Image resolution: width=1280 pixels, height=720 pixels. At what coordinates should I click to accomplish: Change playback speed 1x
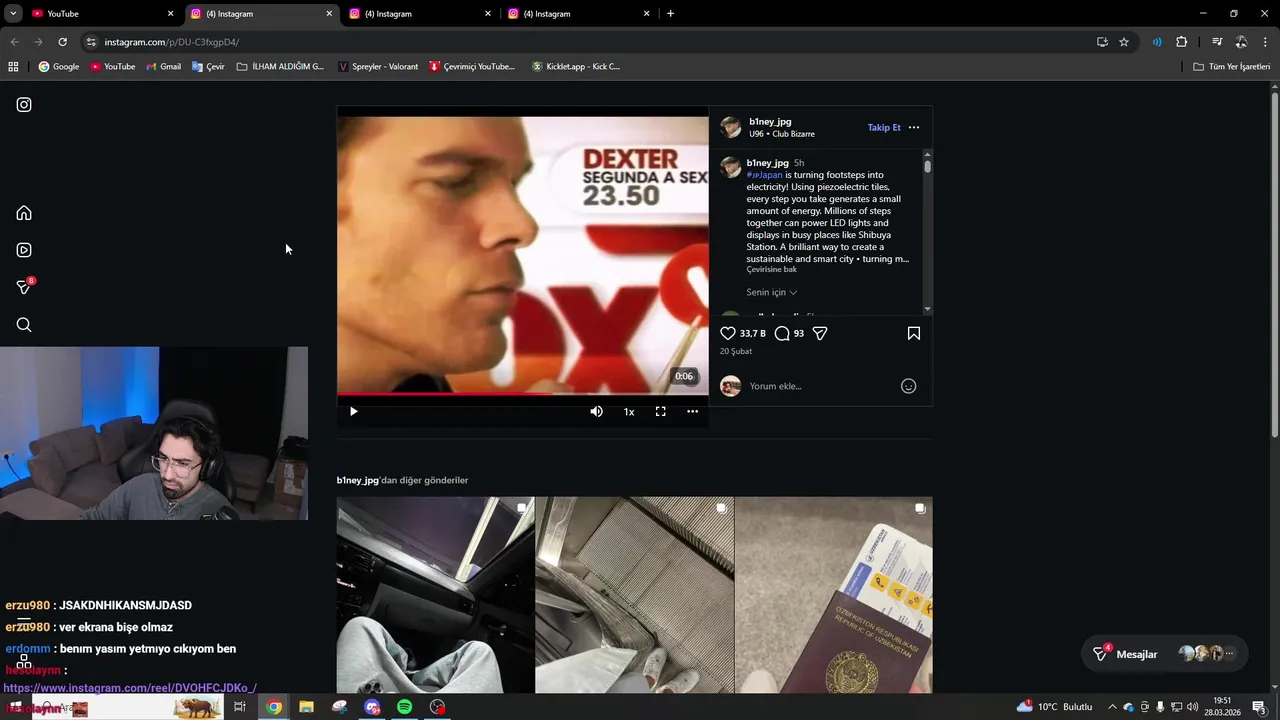[629, 412]
